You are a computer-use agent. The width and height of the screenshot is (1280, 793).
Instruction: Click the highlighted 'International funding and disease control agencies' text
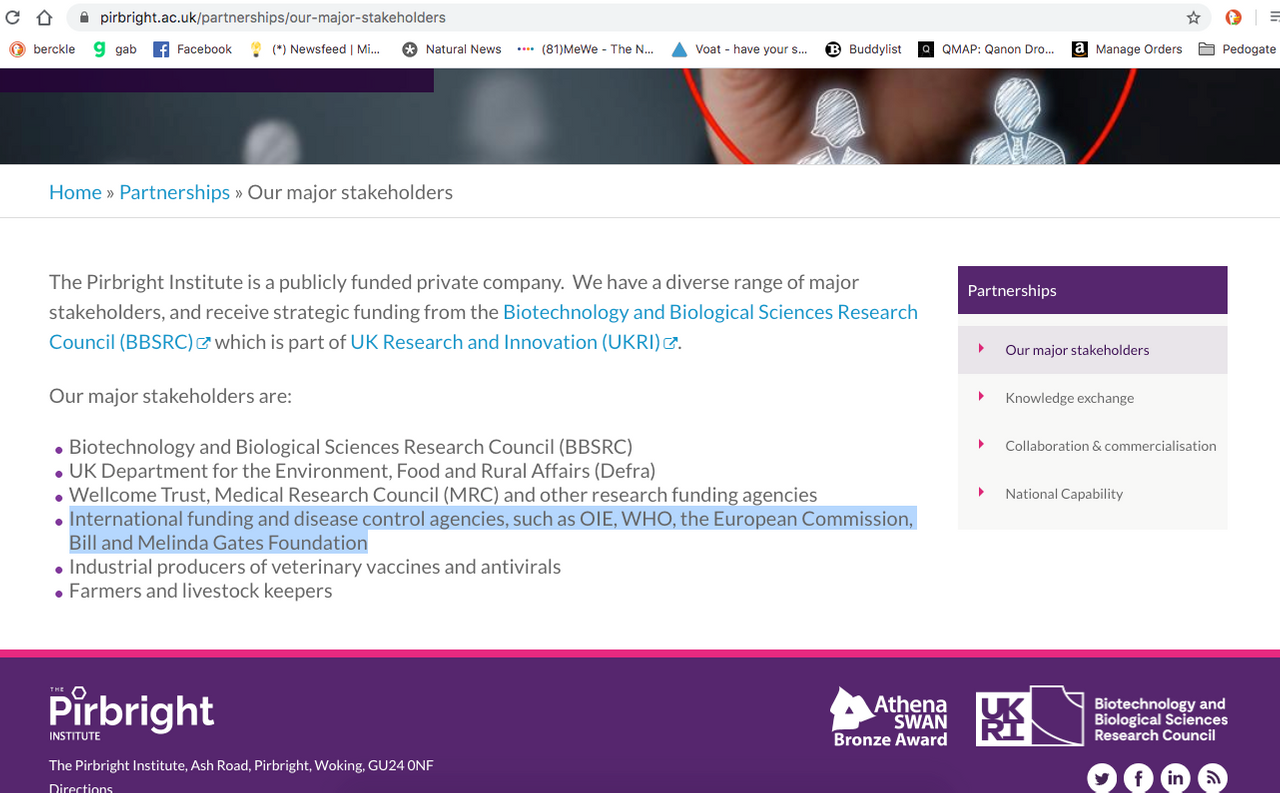tap(491, 531)
